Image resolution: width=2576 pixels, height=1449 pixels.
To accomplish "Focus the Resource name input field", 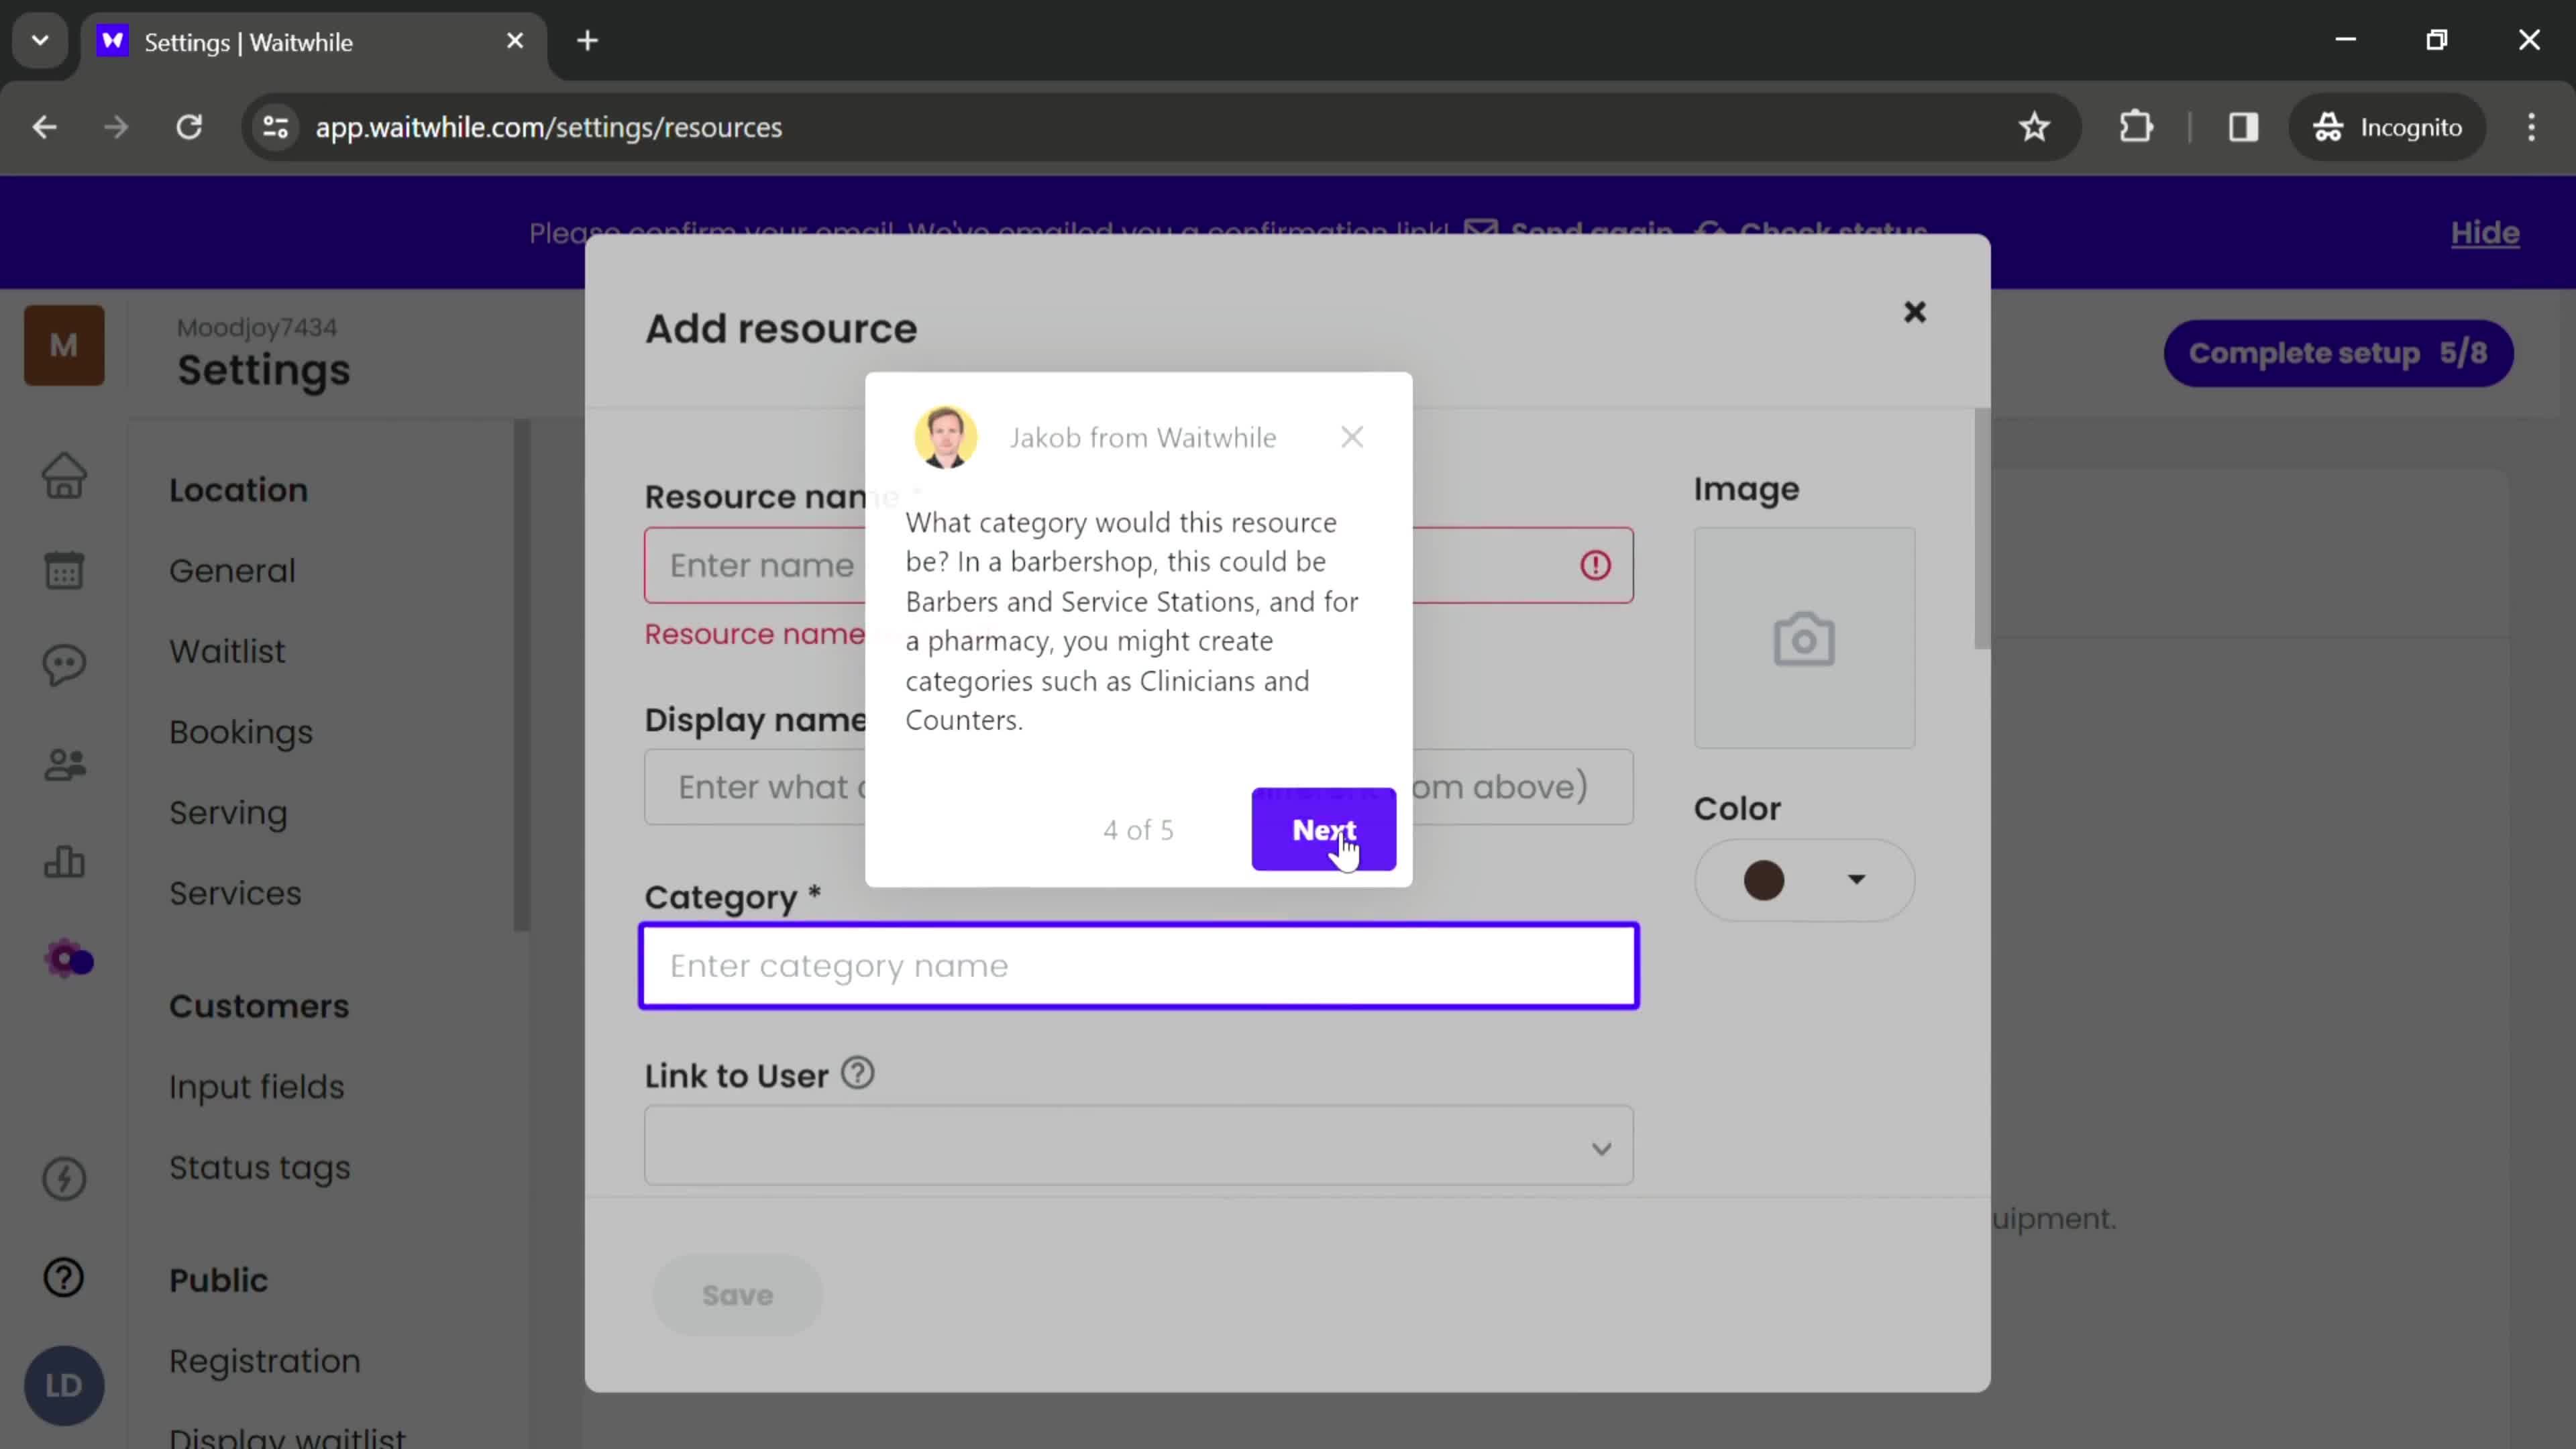I will coord(1138,565).
